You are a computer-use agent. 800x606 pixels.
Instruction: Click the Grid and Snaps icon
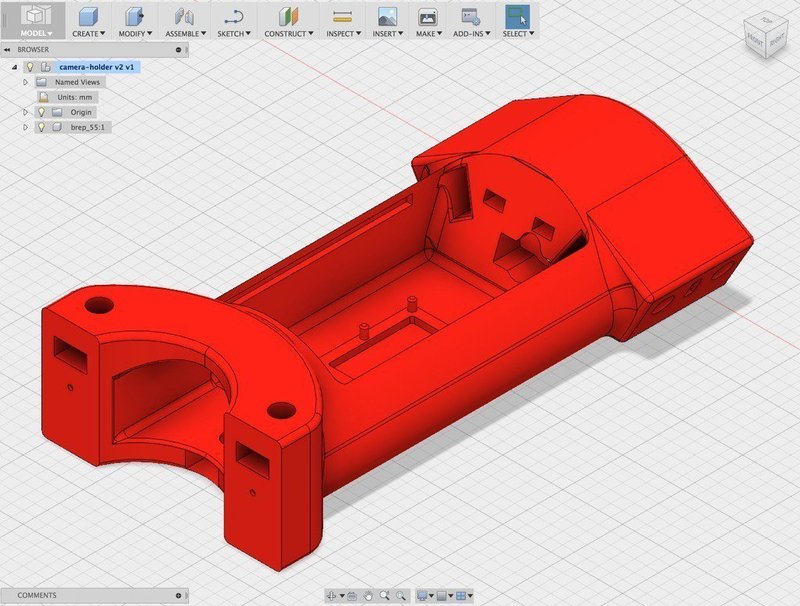tap(442, 595)
